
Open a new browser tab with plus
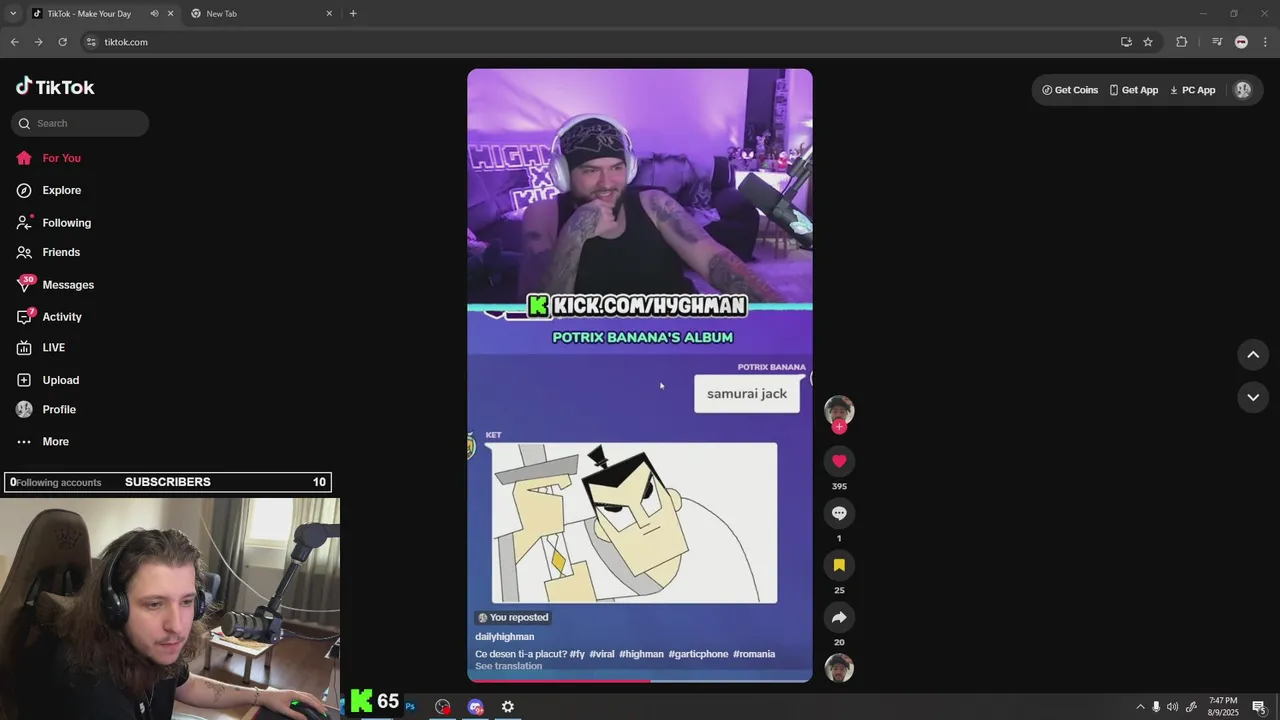pyautogui.click(x=353, y=14)
